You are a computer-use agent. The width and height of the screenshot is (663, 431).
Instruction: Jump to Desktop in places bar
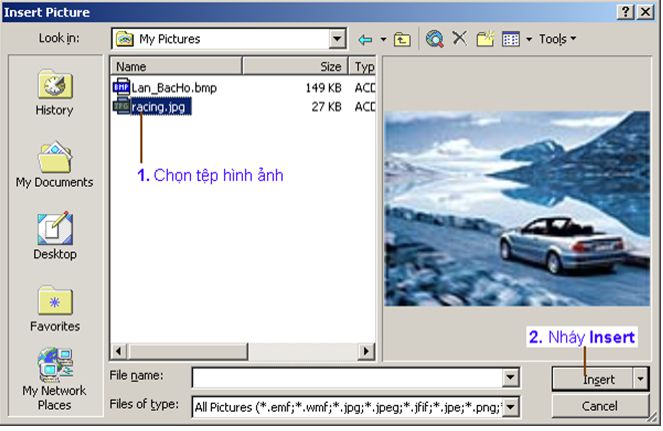click(x=55, y=236)
